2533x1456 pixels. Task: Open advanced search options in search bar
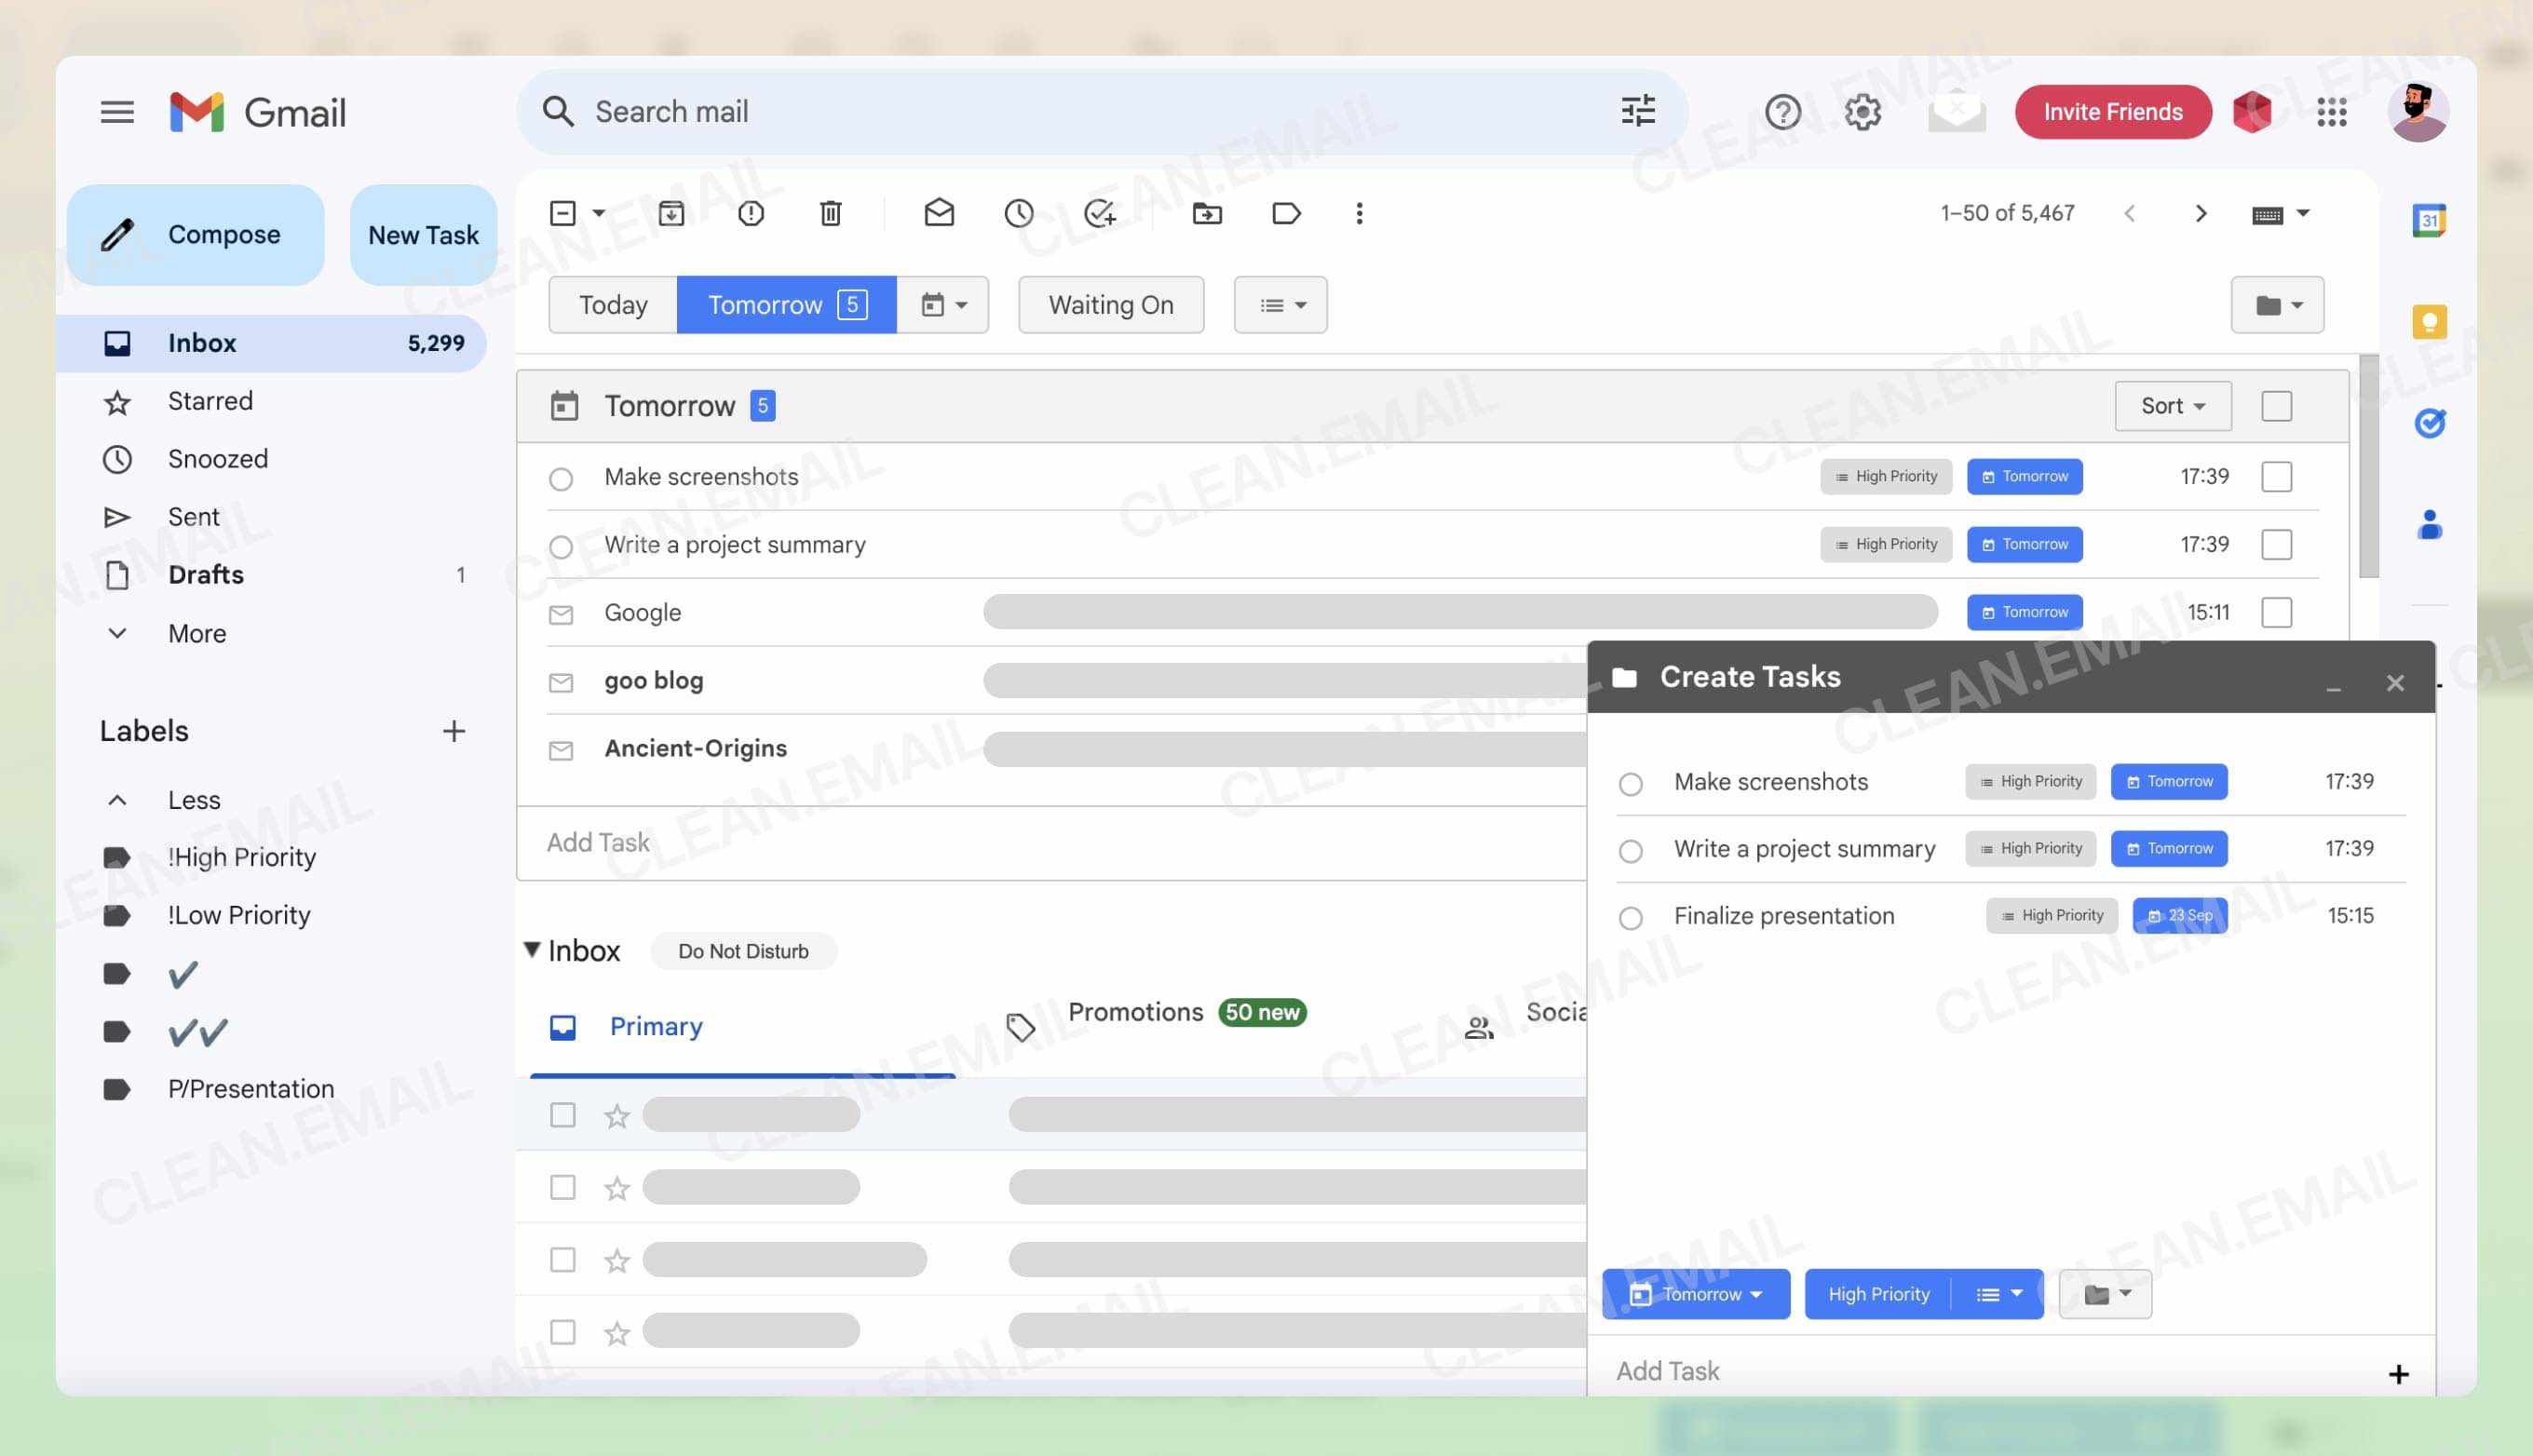(1638, 111)
